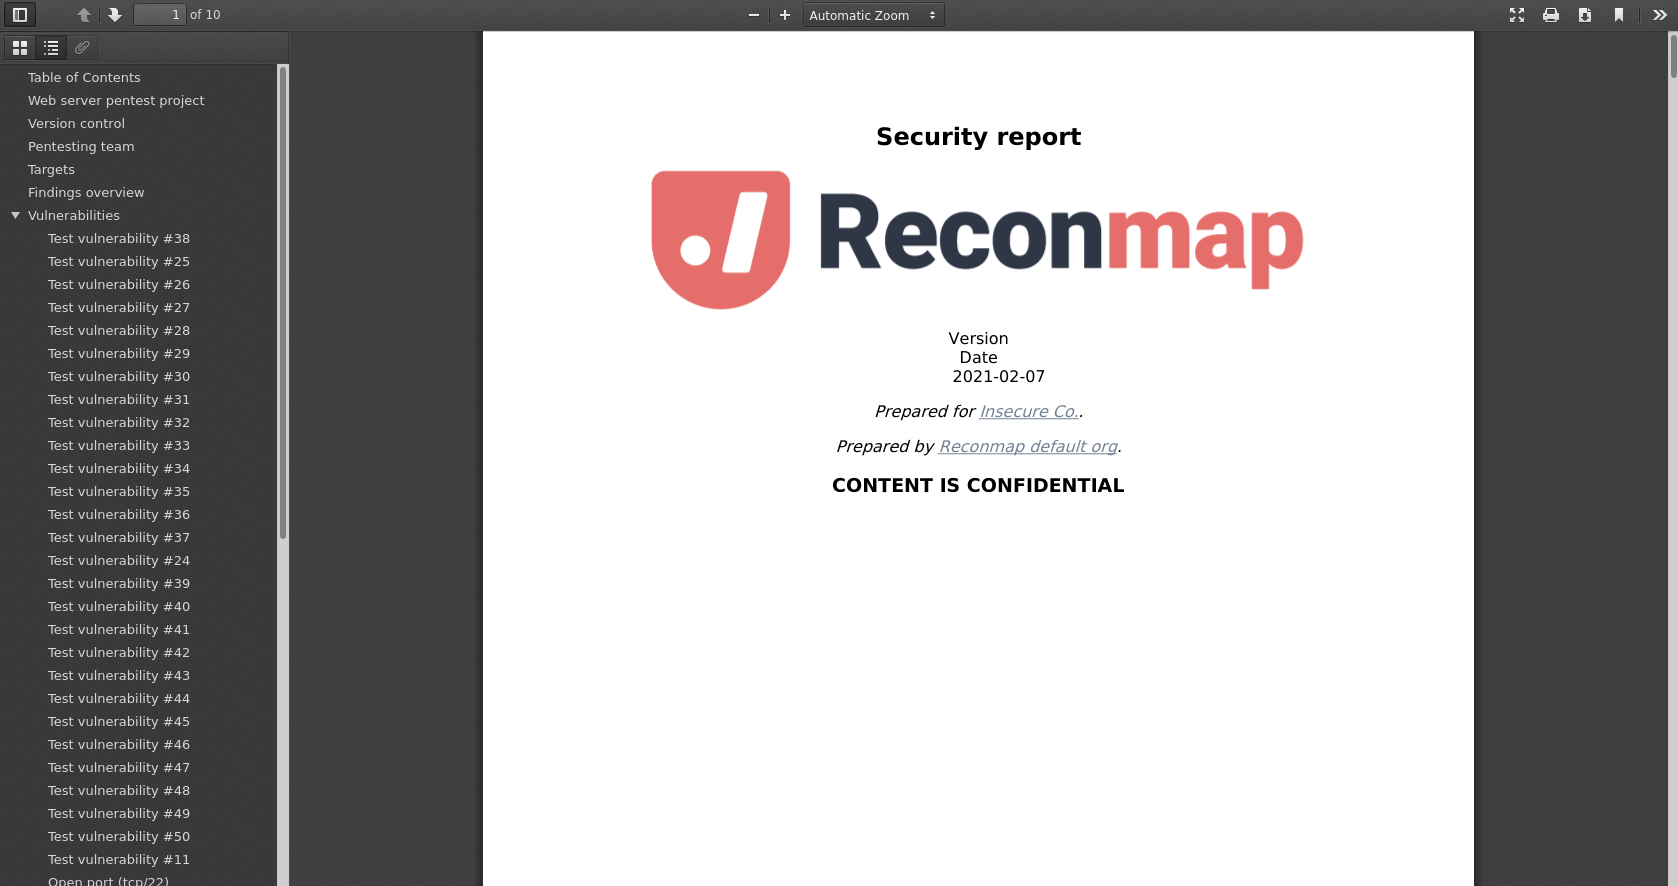Image resolution: width=1678 pixels, height=886 pixels.
Task: Print the document icon
Action: click(x=1551, y=15)
